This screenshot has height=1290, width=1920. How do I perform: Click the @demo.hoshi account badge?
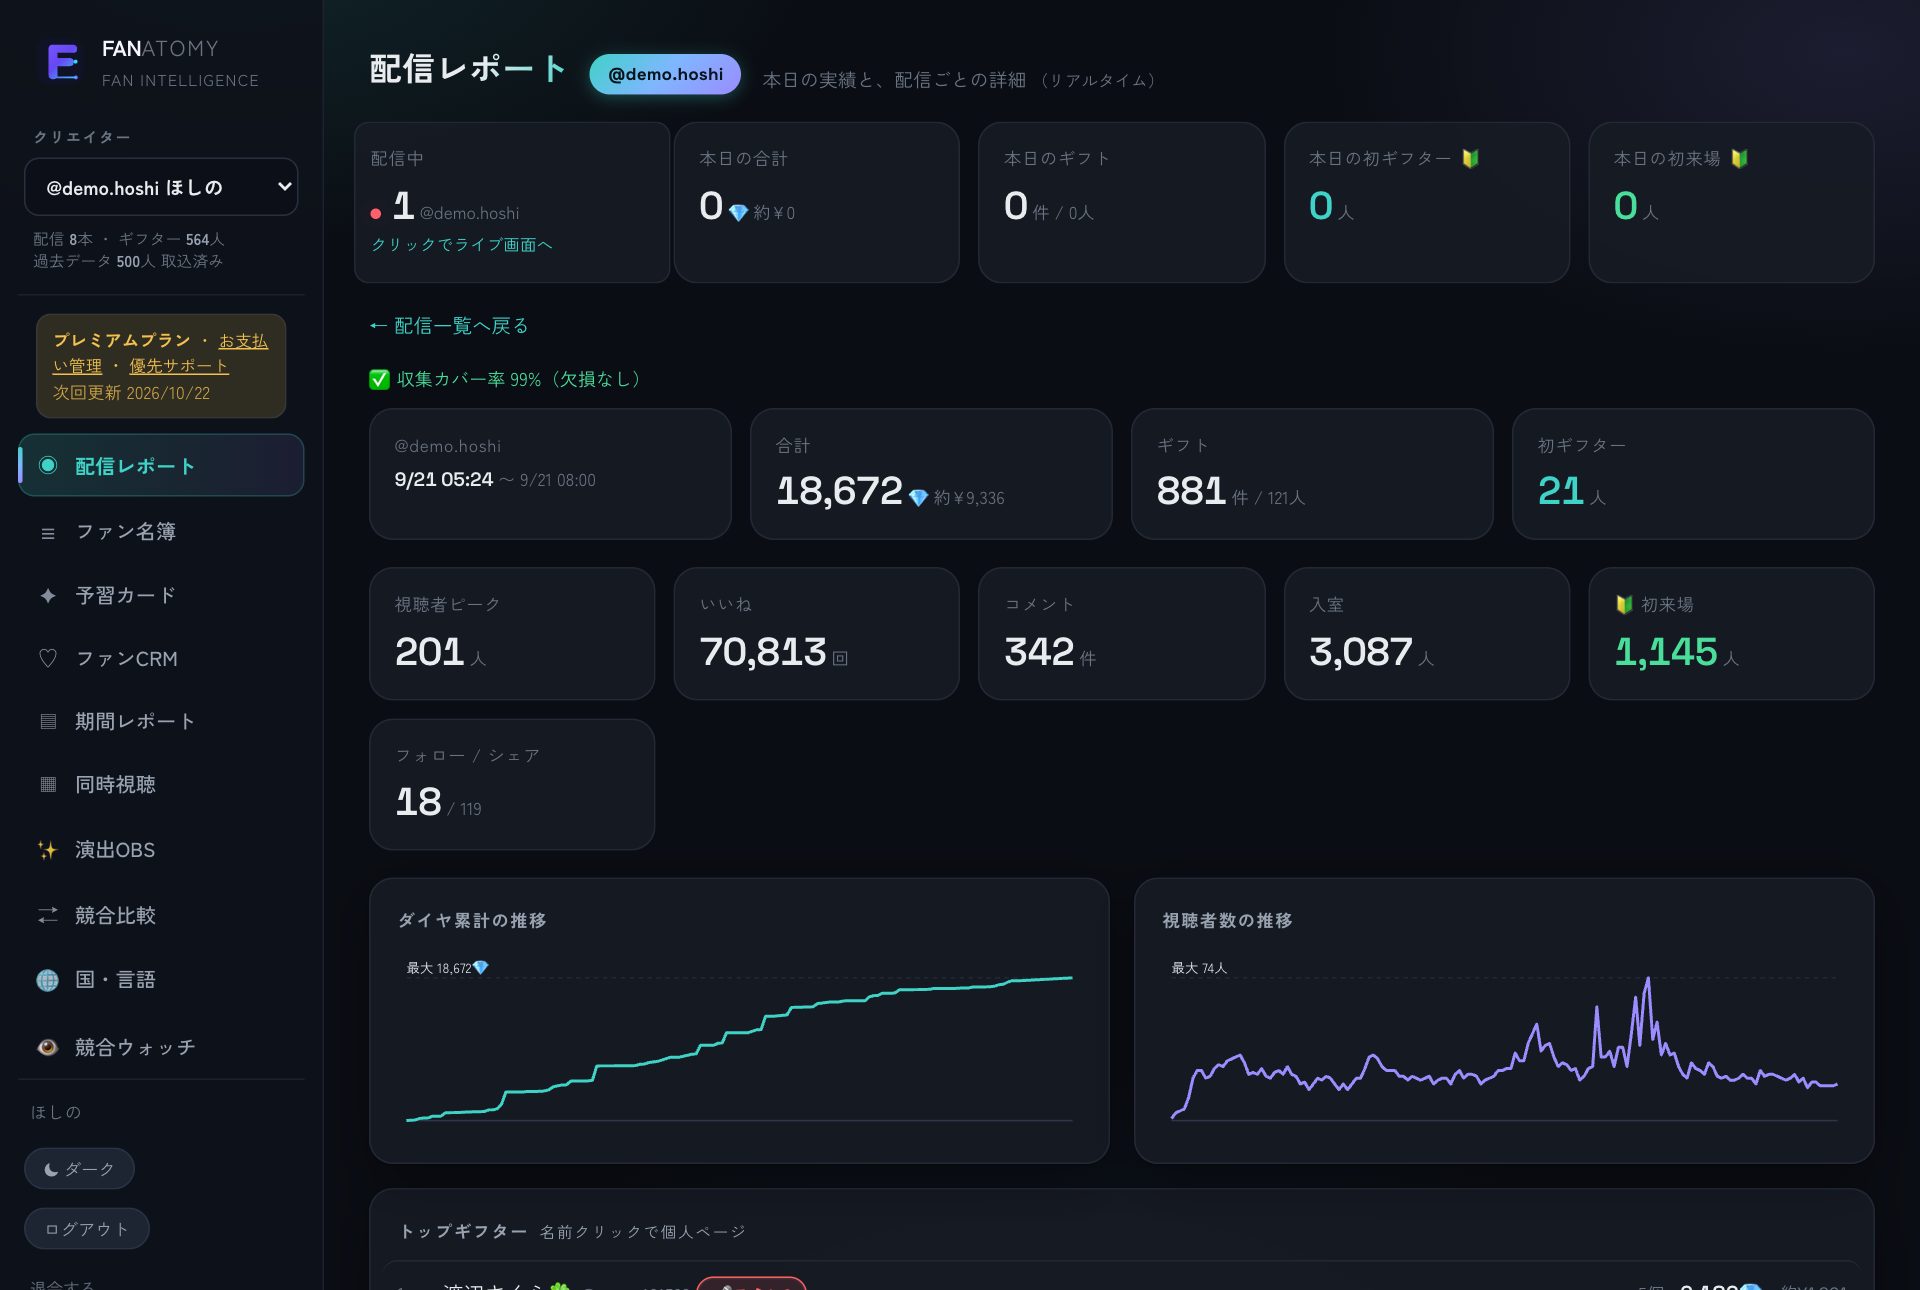point(665,74)
